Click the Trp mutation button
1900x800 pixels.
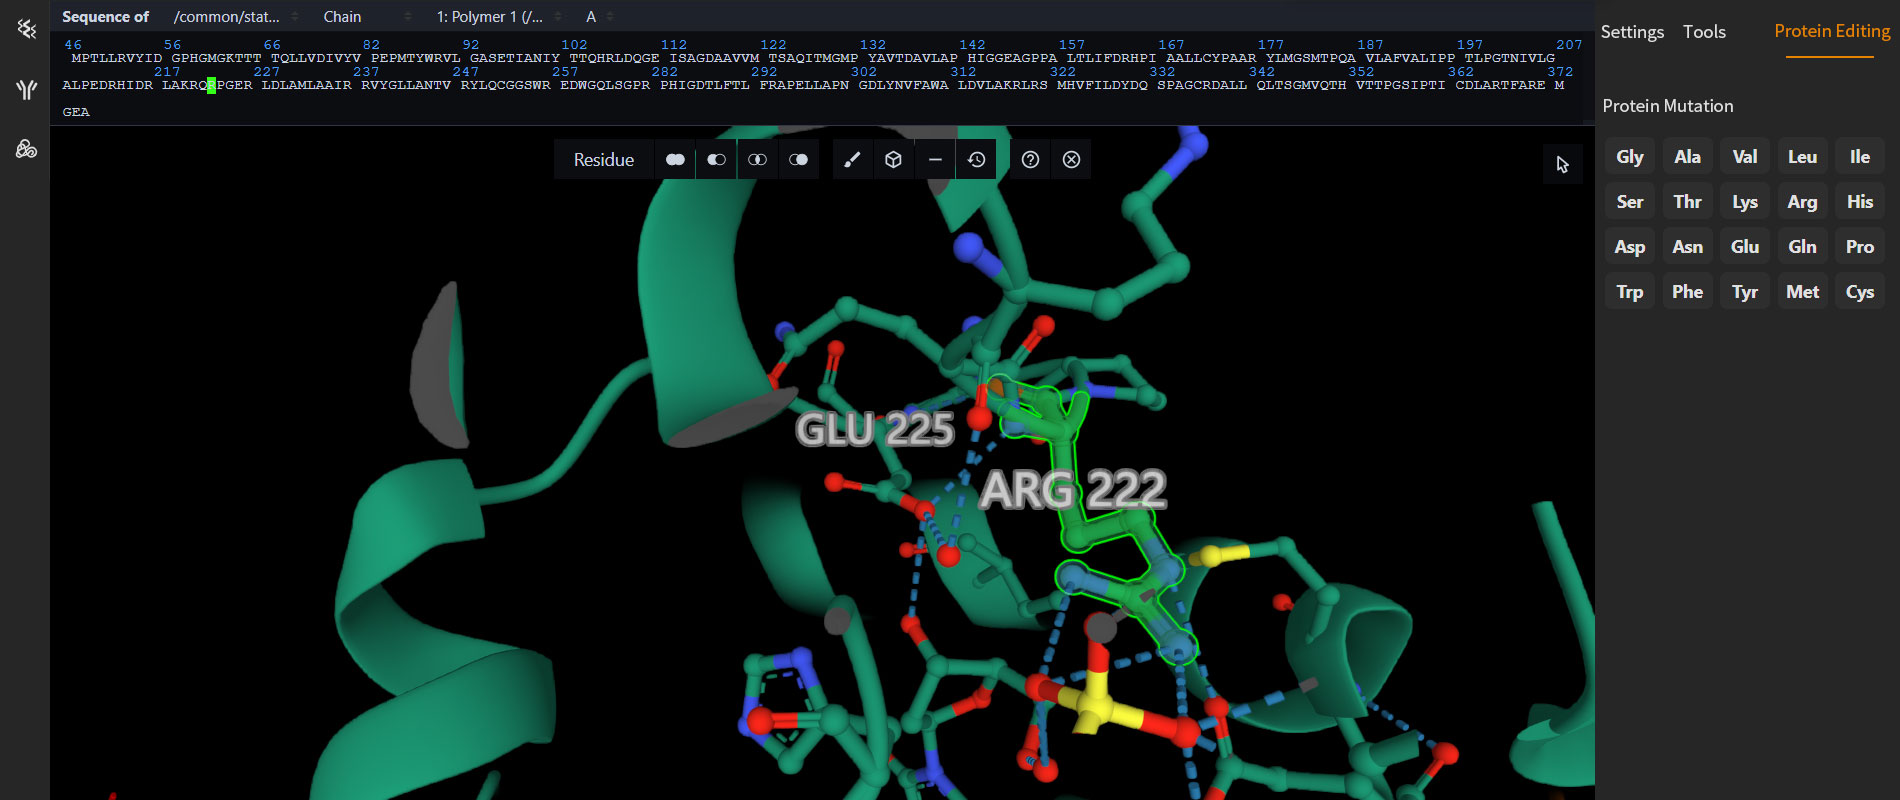(1629, 292)
